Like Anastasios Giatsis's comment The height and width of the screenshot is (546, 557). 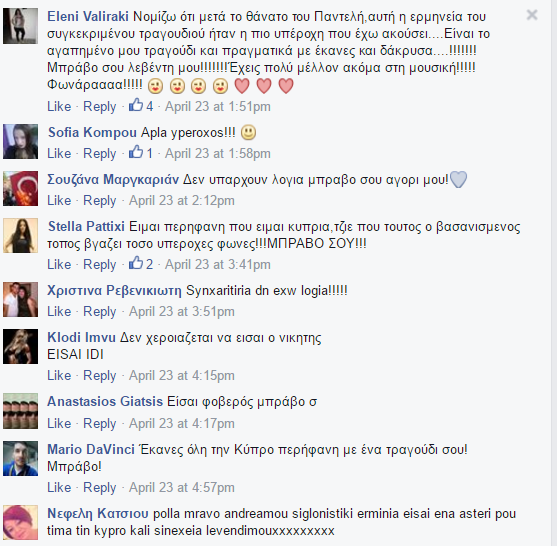click(59, 423)
